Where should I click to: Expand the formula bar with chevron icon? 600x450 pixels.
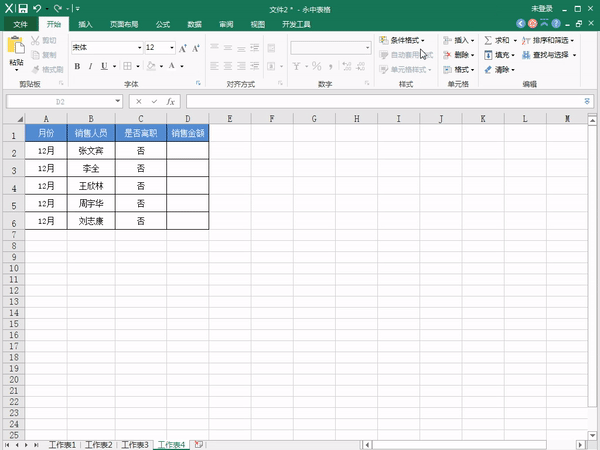[587, 101]
